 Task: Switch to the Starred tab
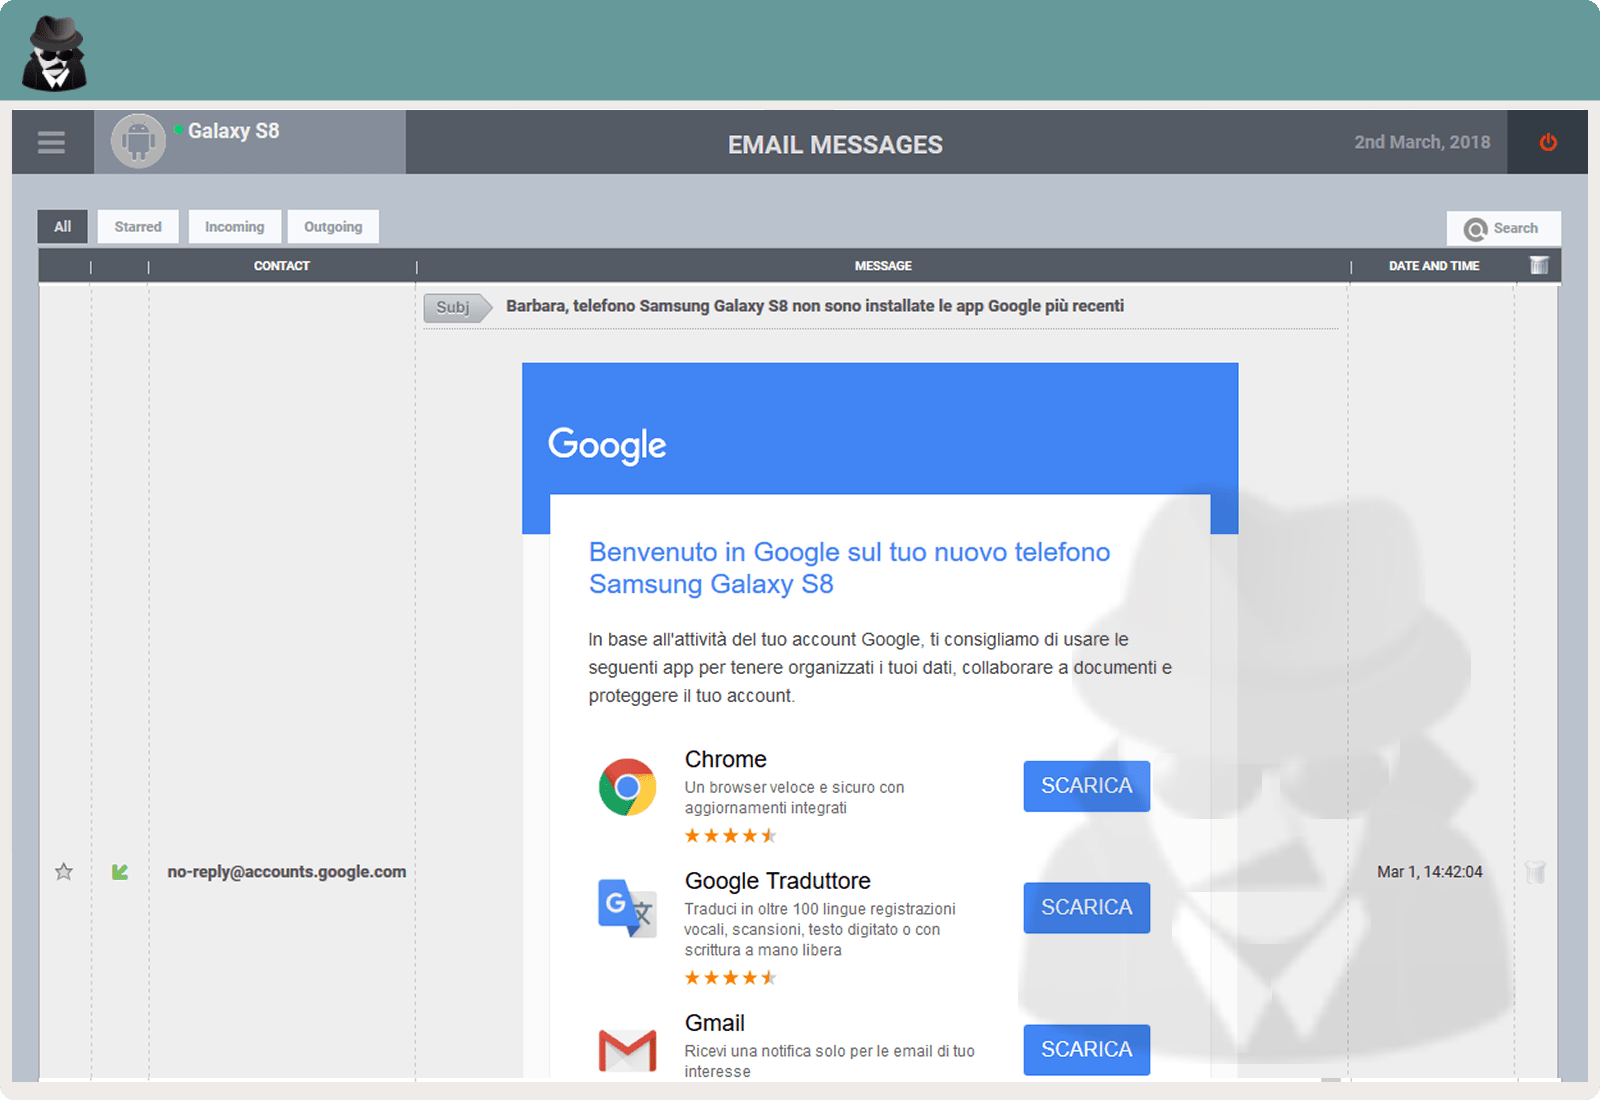[138, 227]
